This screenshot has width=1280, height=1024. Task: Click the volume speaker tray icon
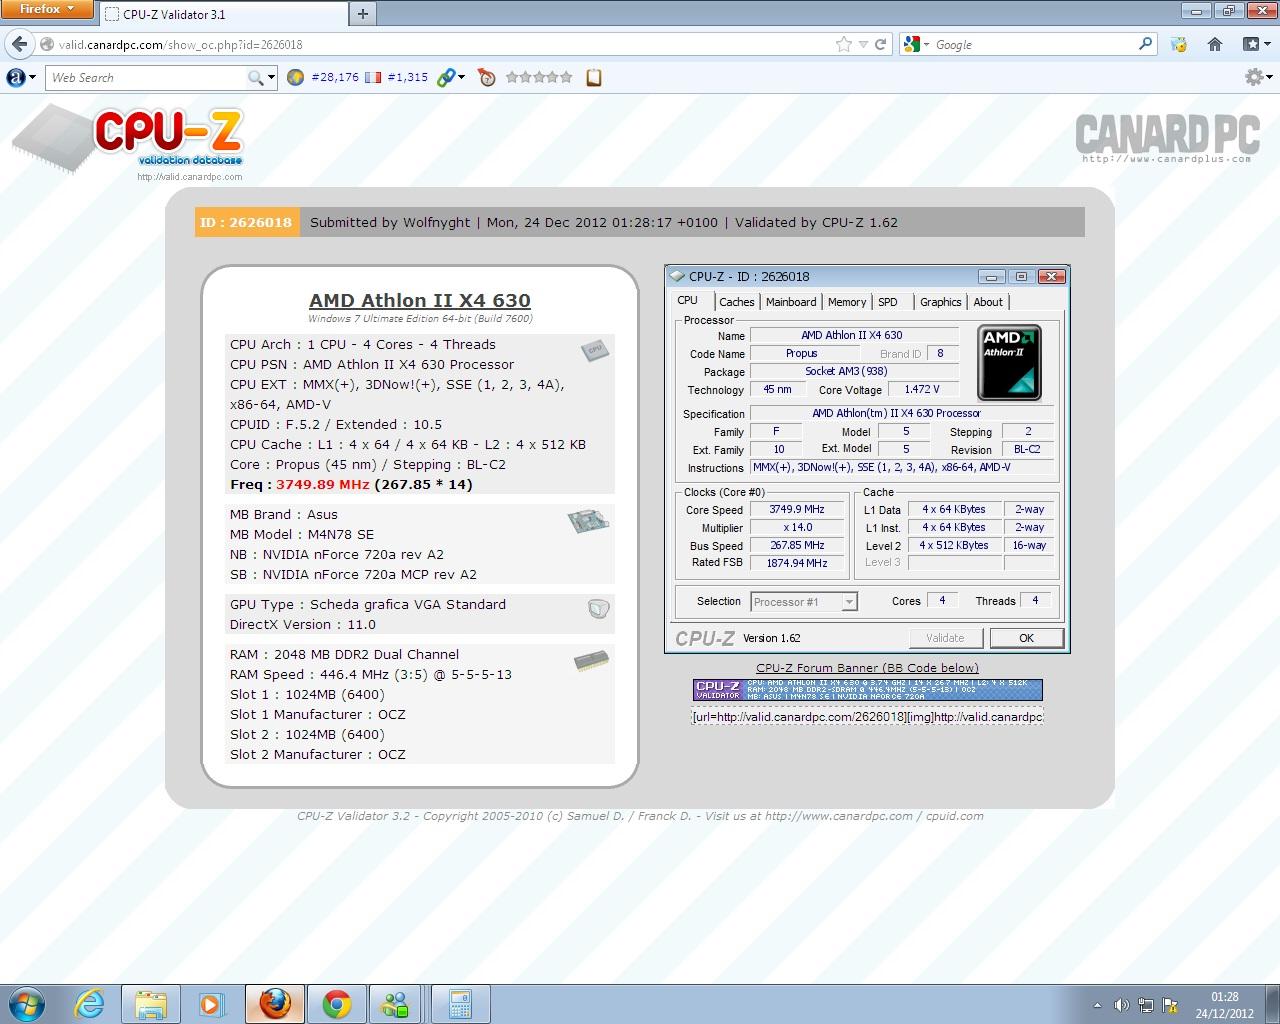point(1122,1005)
